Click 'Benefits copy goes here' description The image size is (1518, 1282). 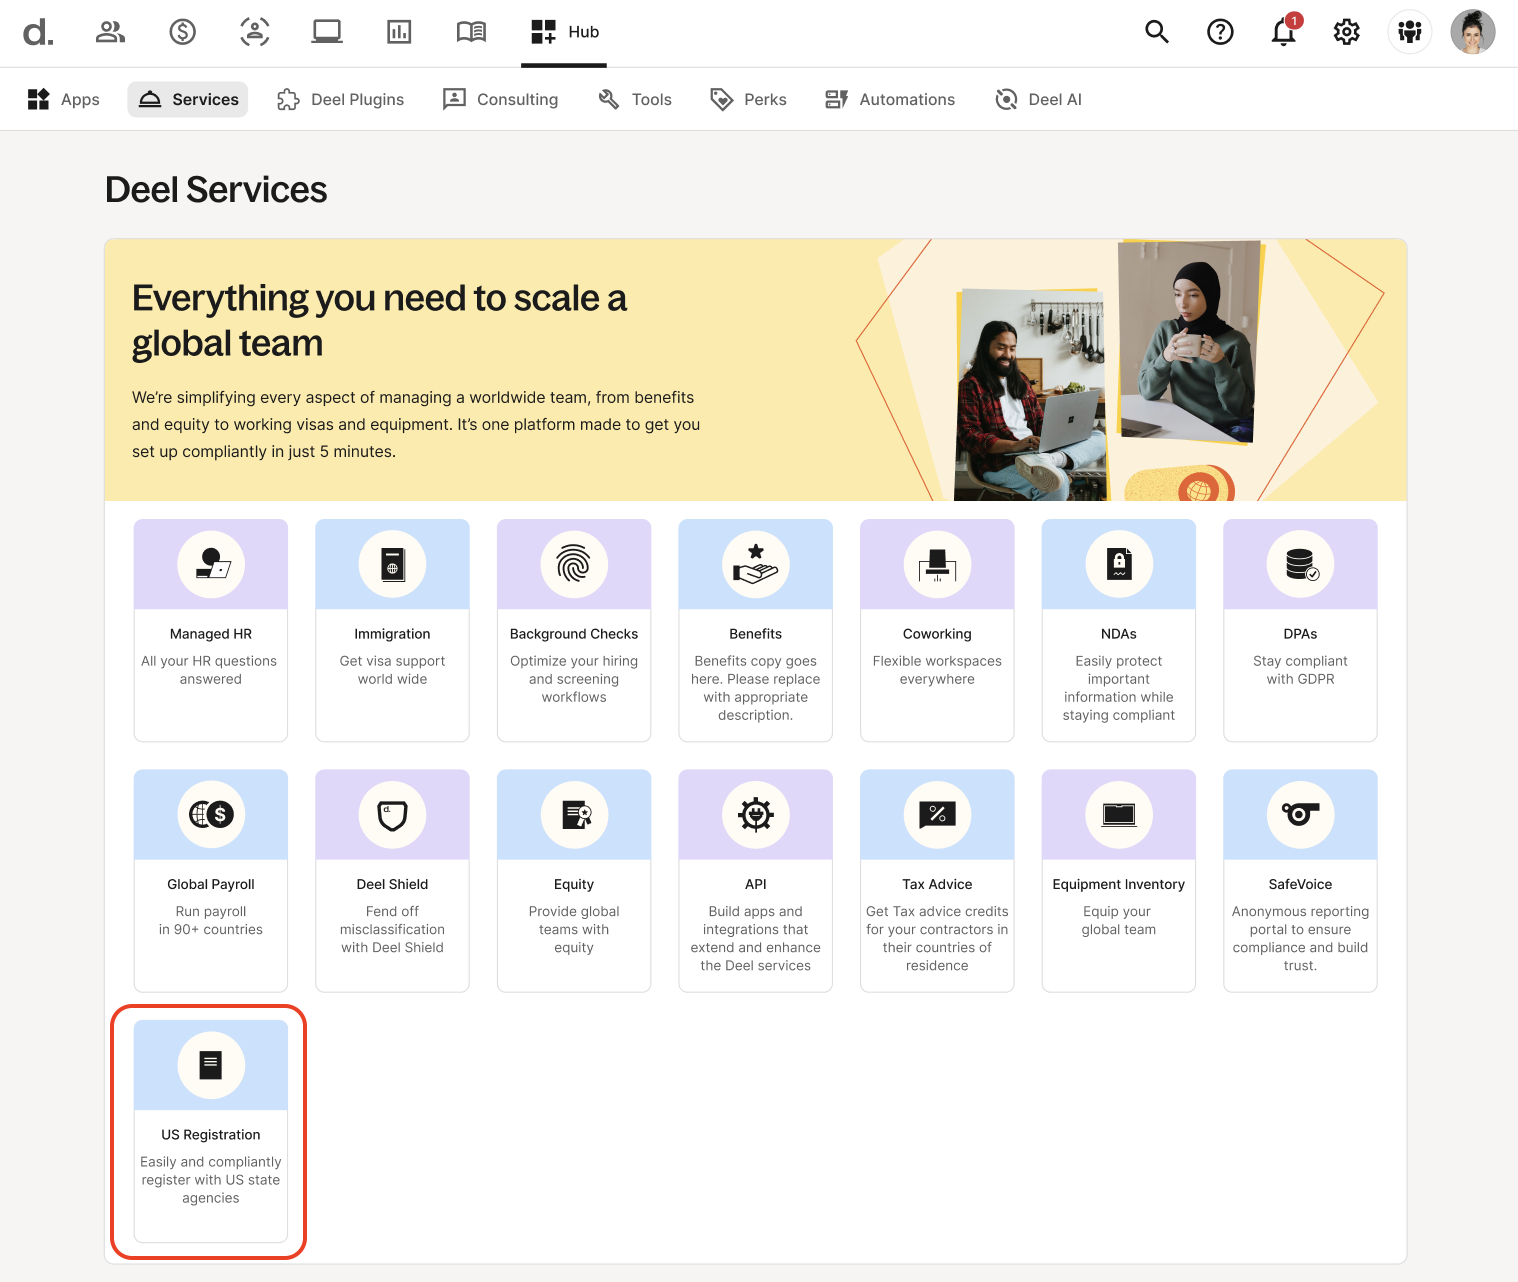756,688
